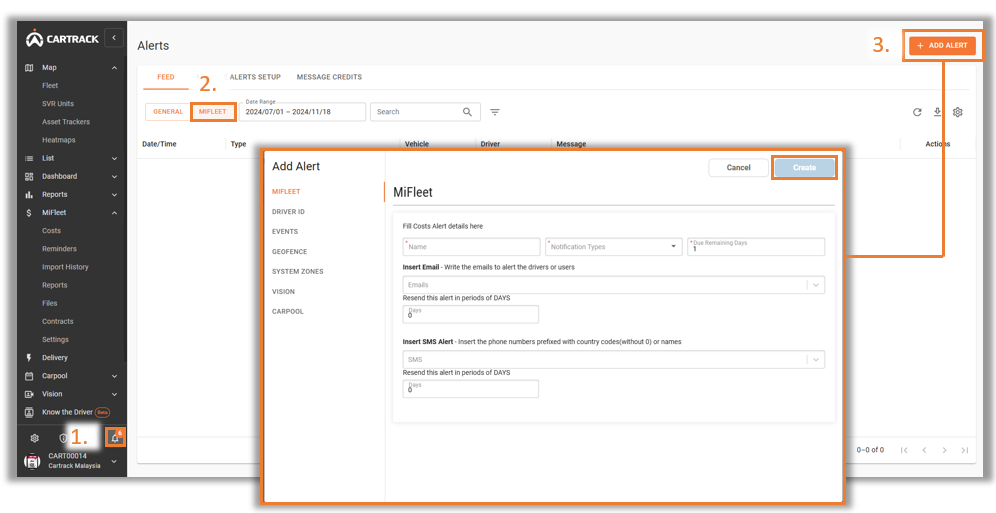This screenshot has height=513, width=996.
Task: Open the Emails dropdown arrow
Action: coord(816,285)
